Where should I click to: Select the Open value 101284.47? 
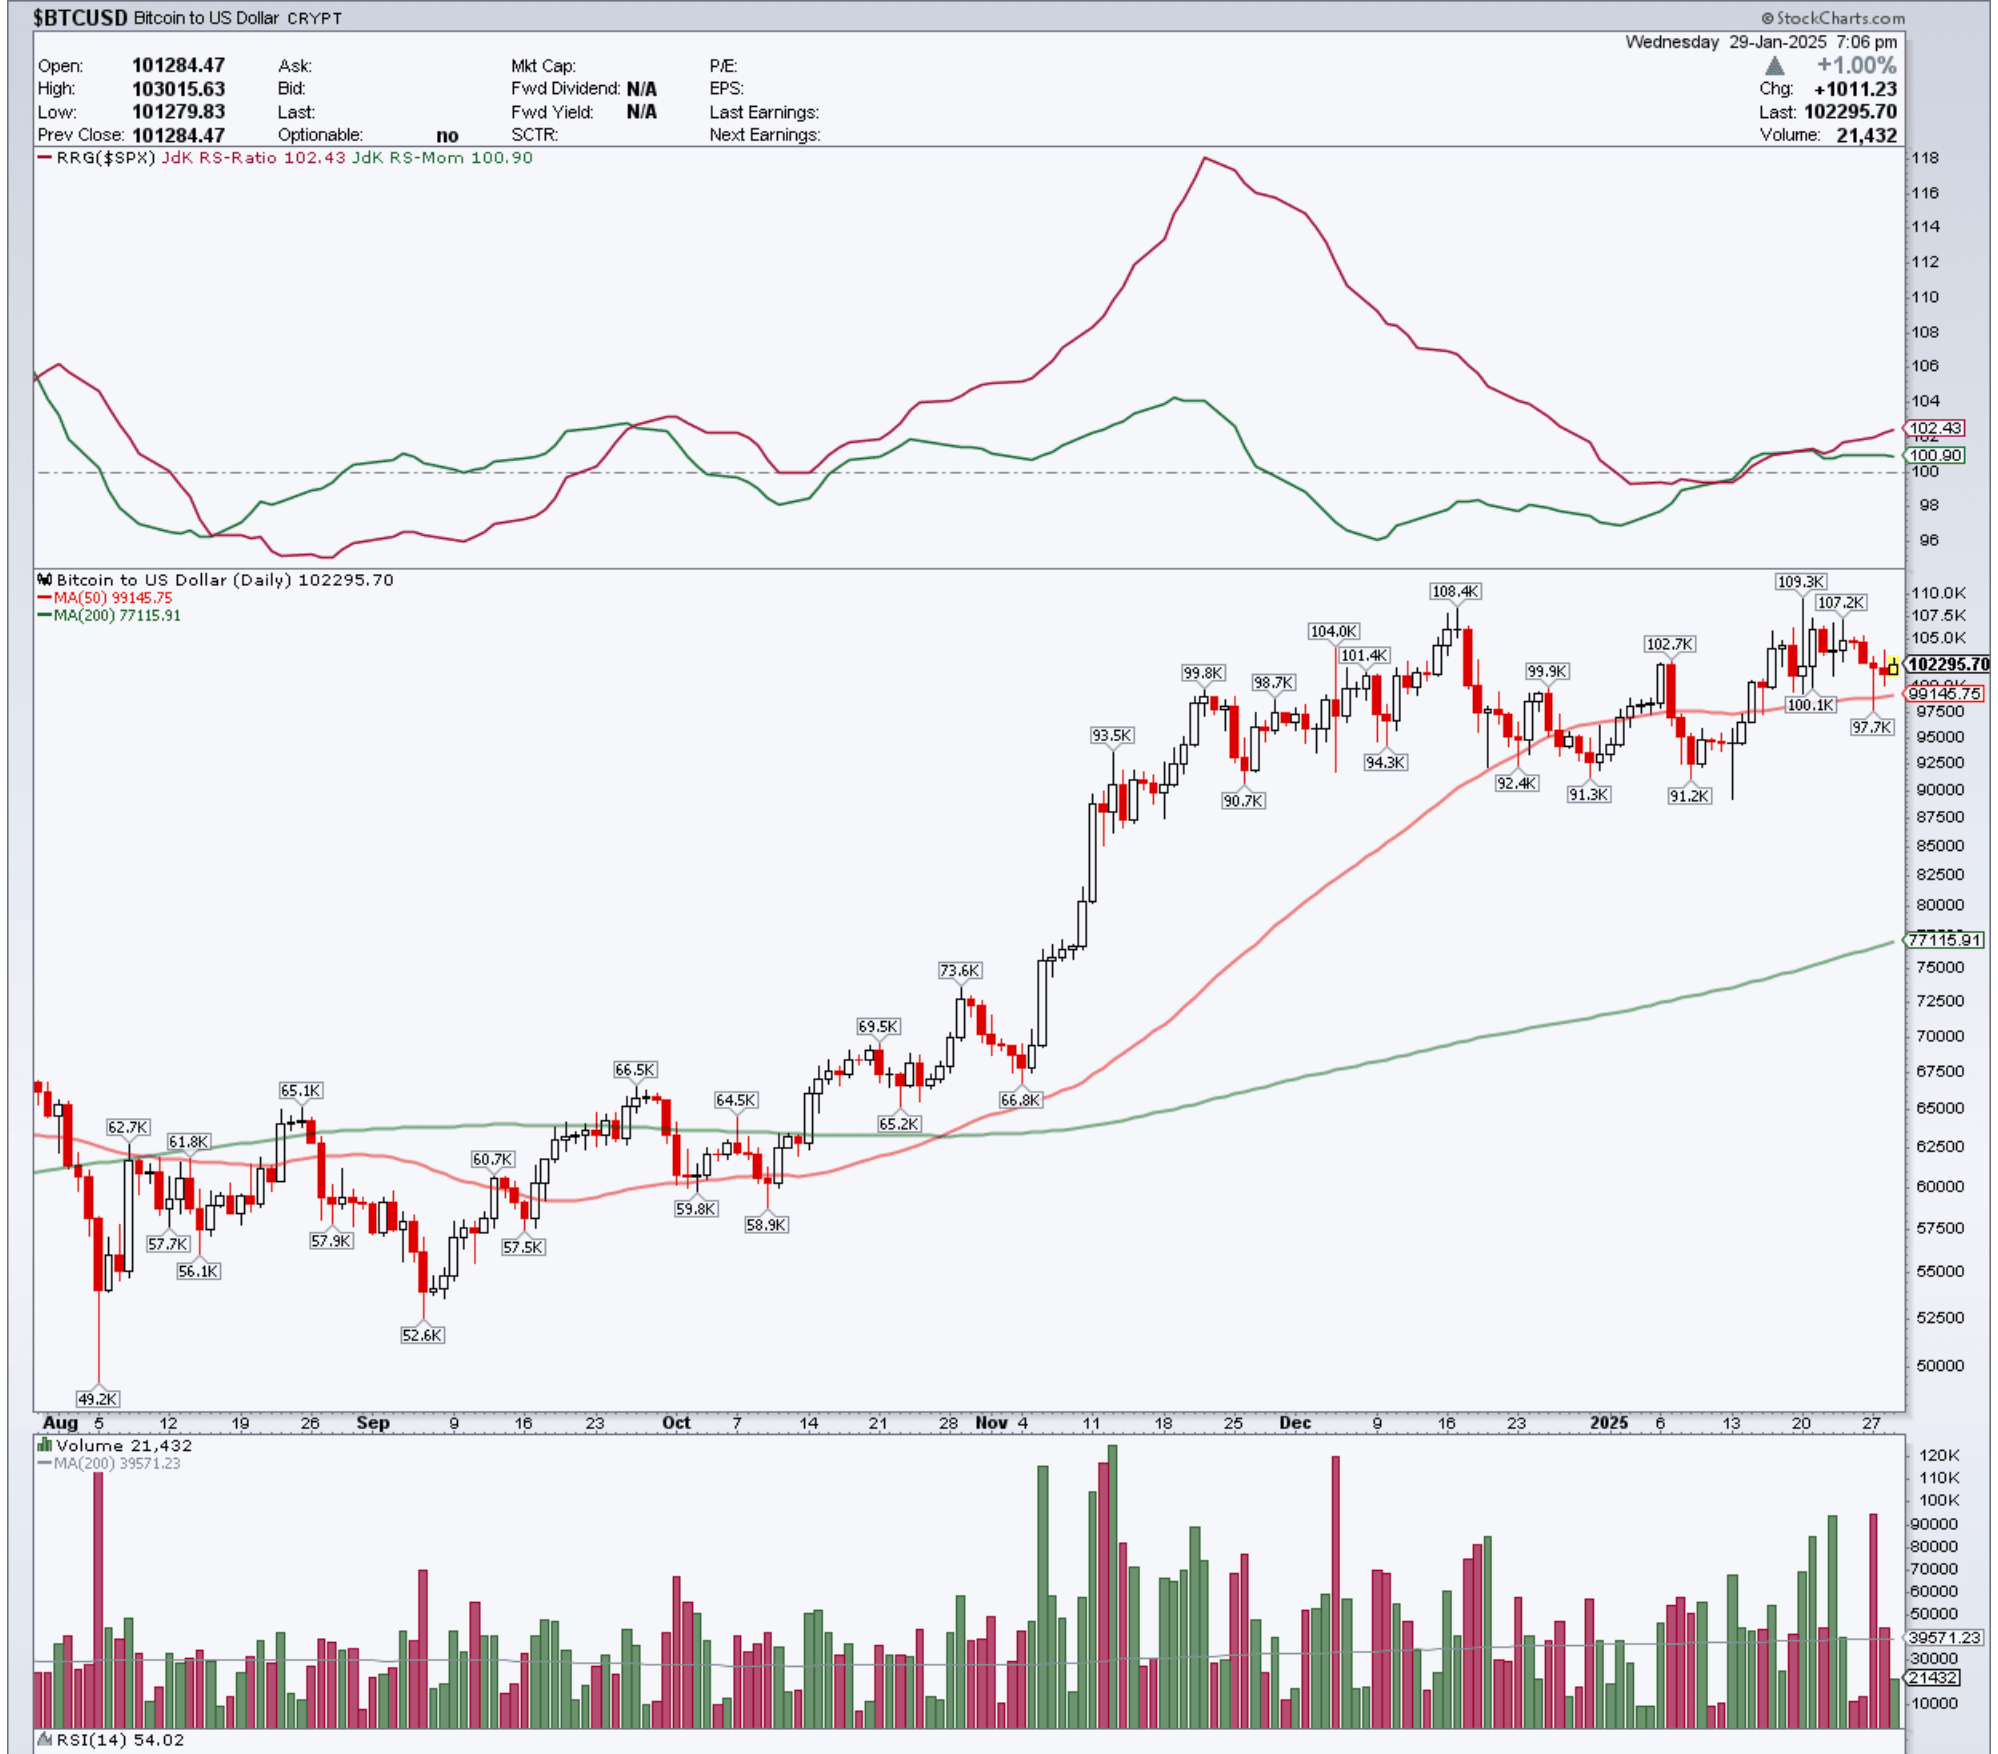point(178,66)
